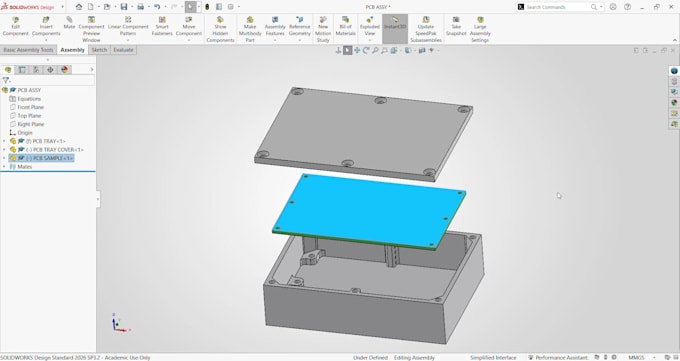Switch to the Assembly tab

72,50
